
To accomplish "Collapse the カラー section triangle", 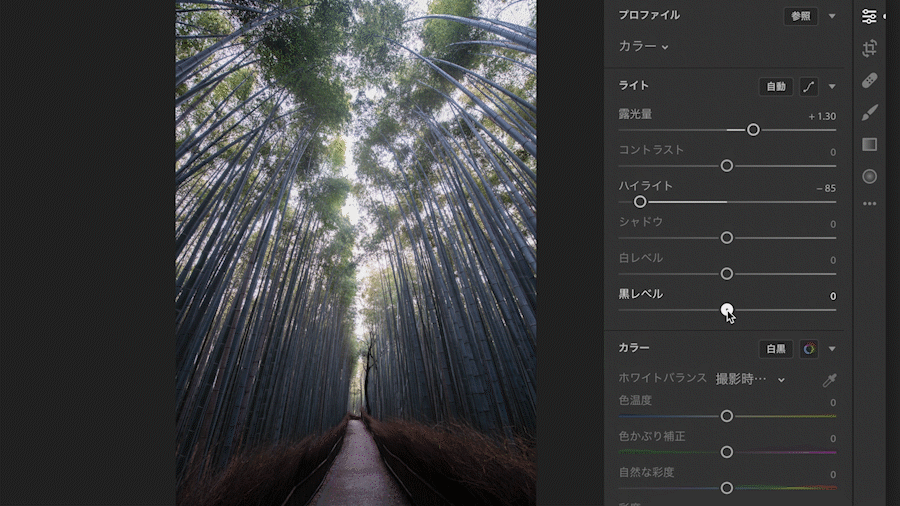I will click(x=832, y=349).
